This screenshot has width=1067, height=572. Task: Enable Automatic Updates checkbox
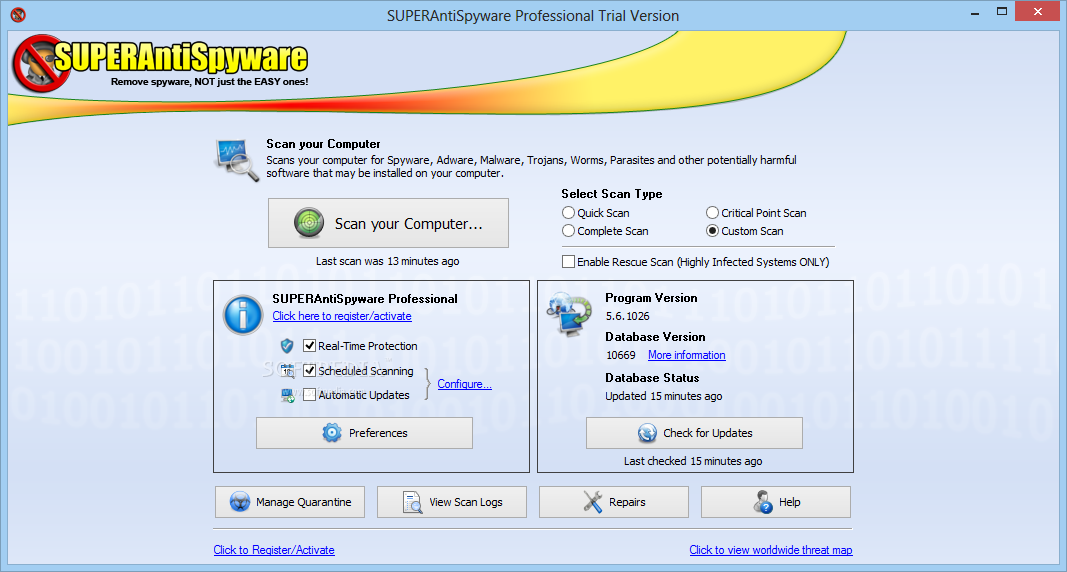click(310, 394)
